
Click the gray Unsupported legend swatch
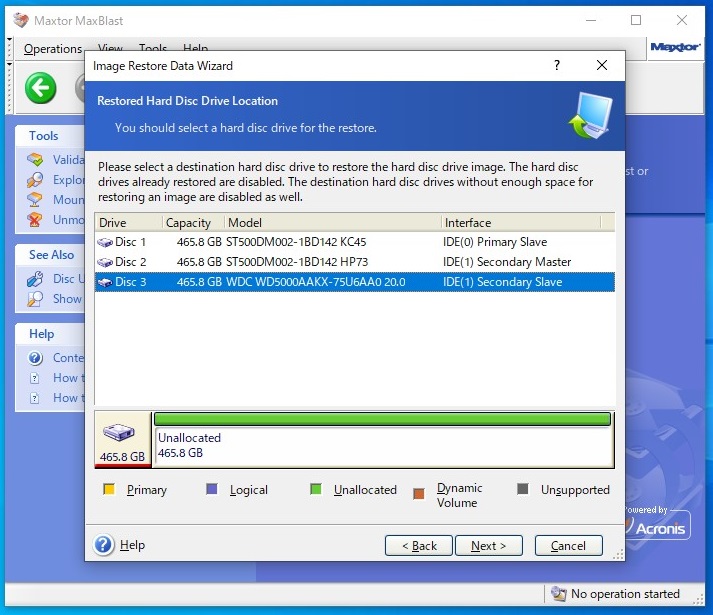(x=523, y=489)
